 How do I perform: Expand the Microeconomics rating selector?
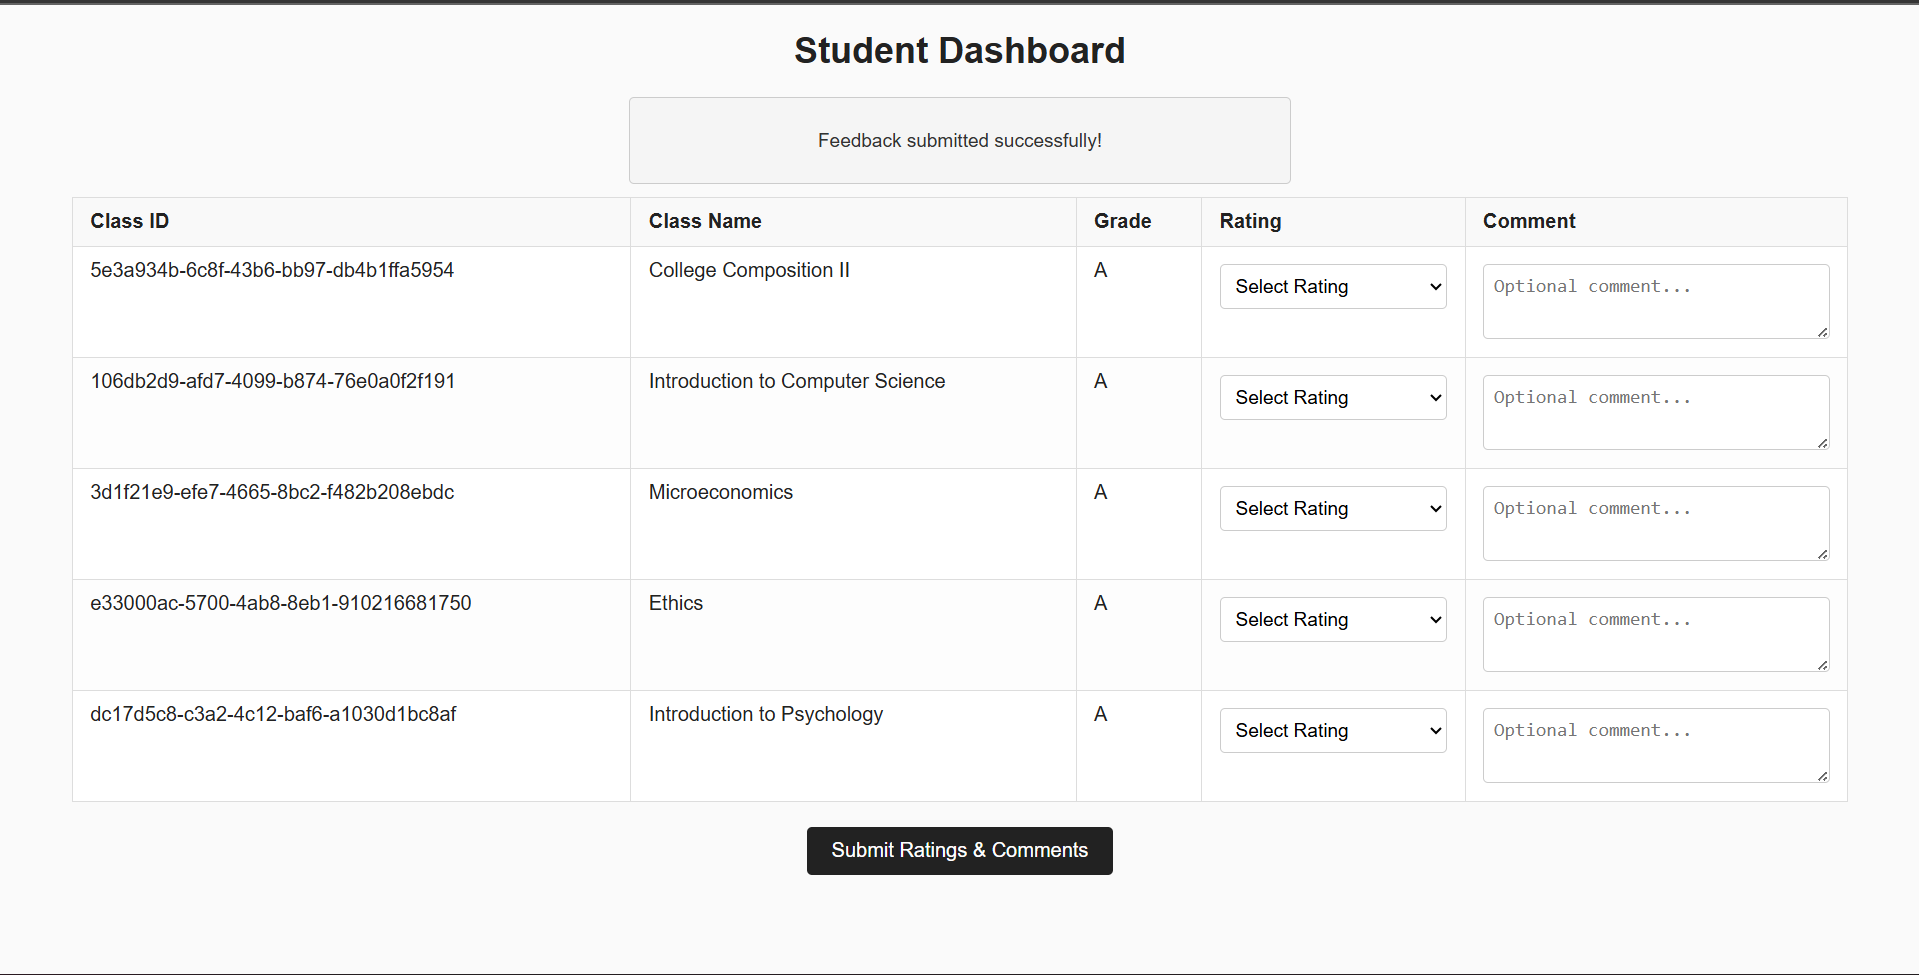pos(1332,509)
